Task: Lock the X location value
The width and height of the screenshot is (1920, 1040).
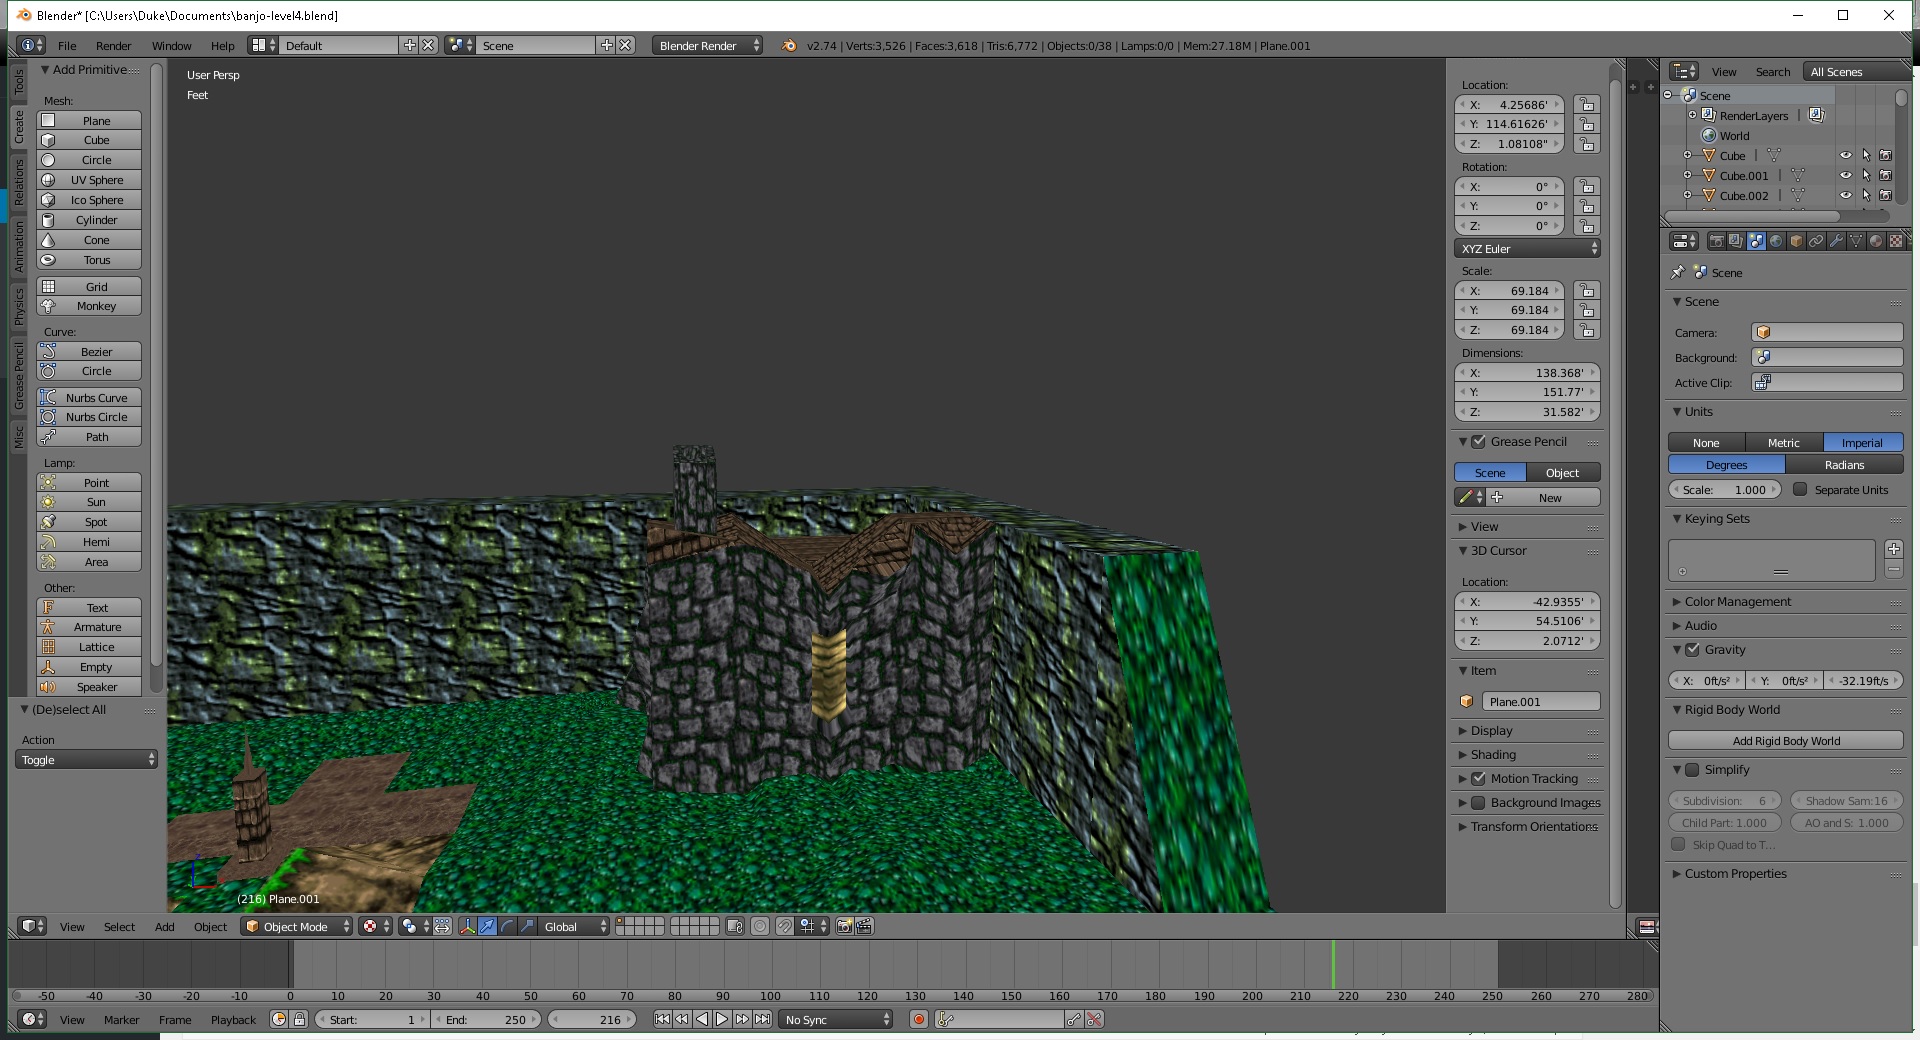Action: point(1586,105)
